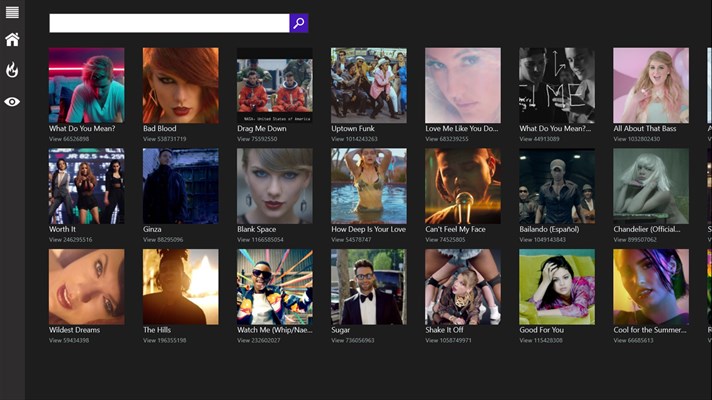Open the Cool for the Summer thumbnail
The image size is (712, 400).
coord(651,286)
